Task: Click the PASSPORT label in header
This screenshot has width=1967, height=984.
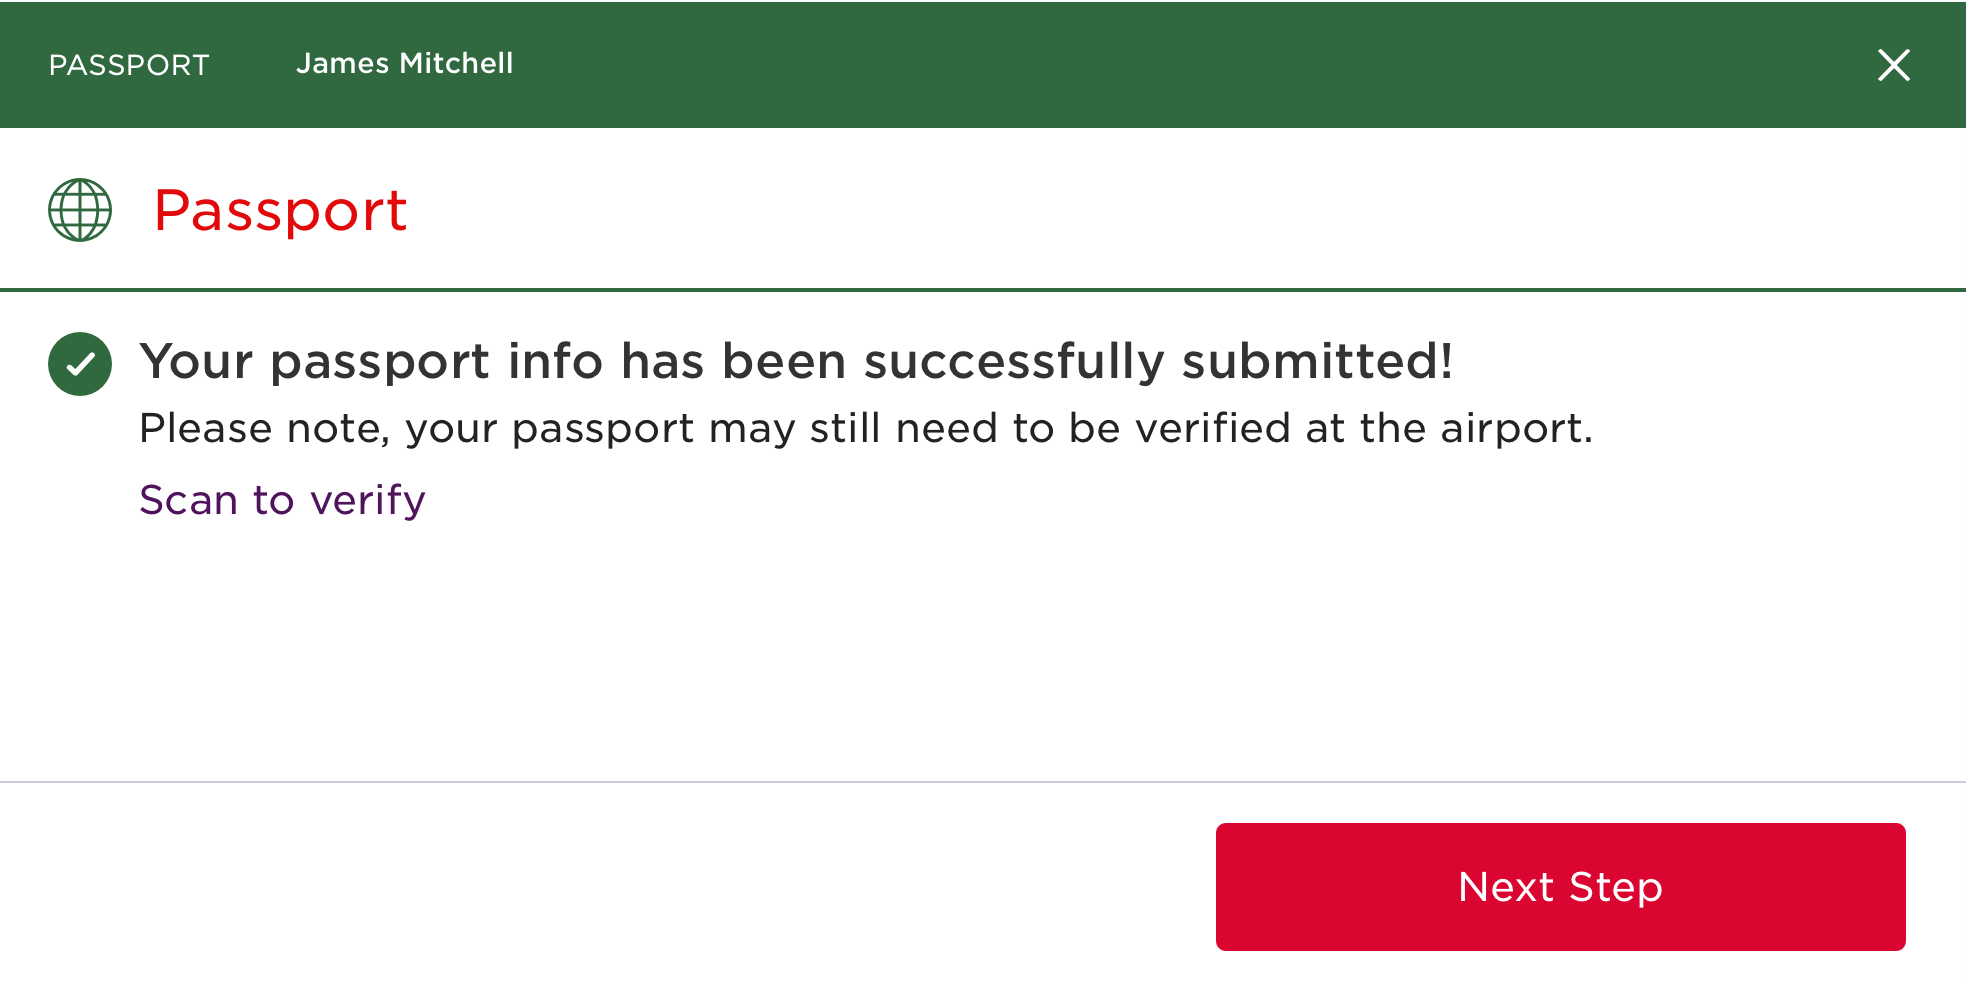Action: [129, 65]
